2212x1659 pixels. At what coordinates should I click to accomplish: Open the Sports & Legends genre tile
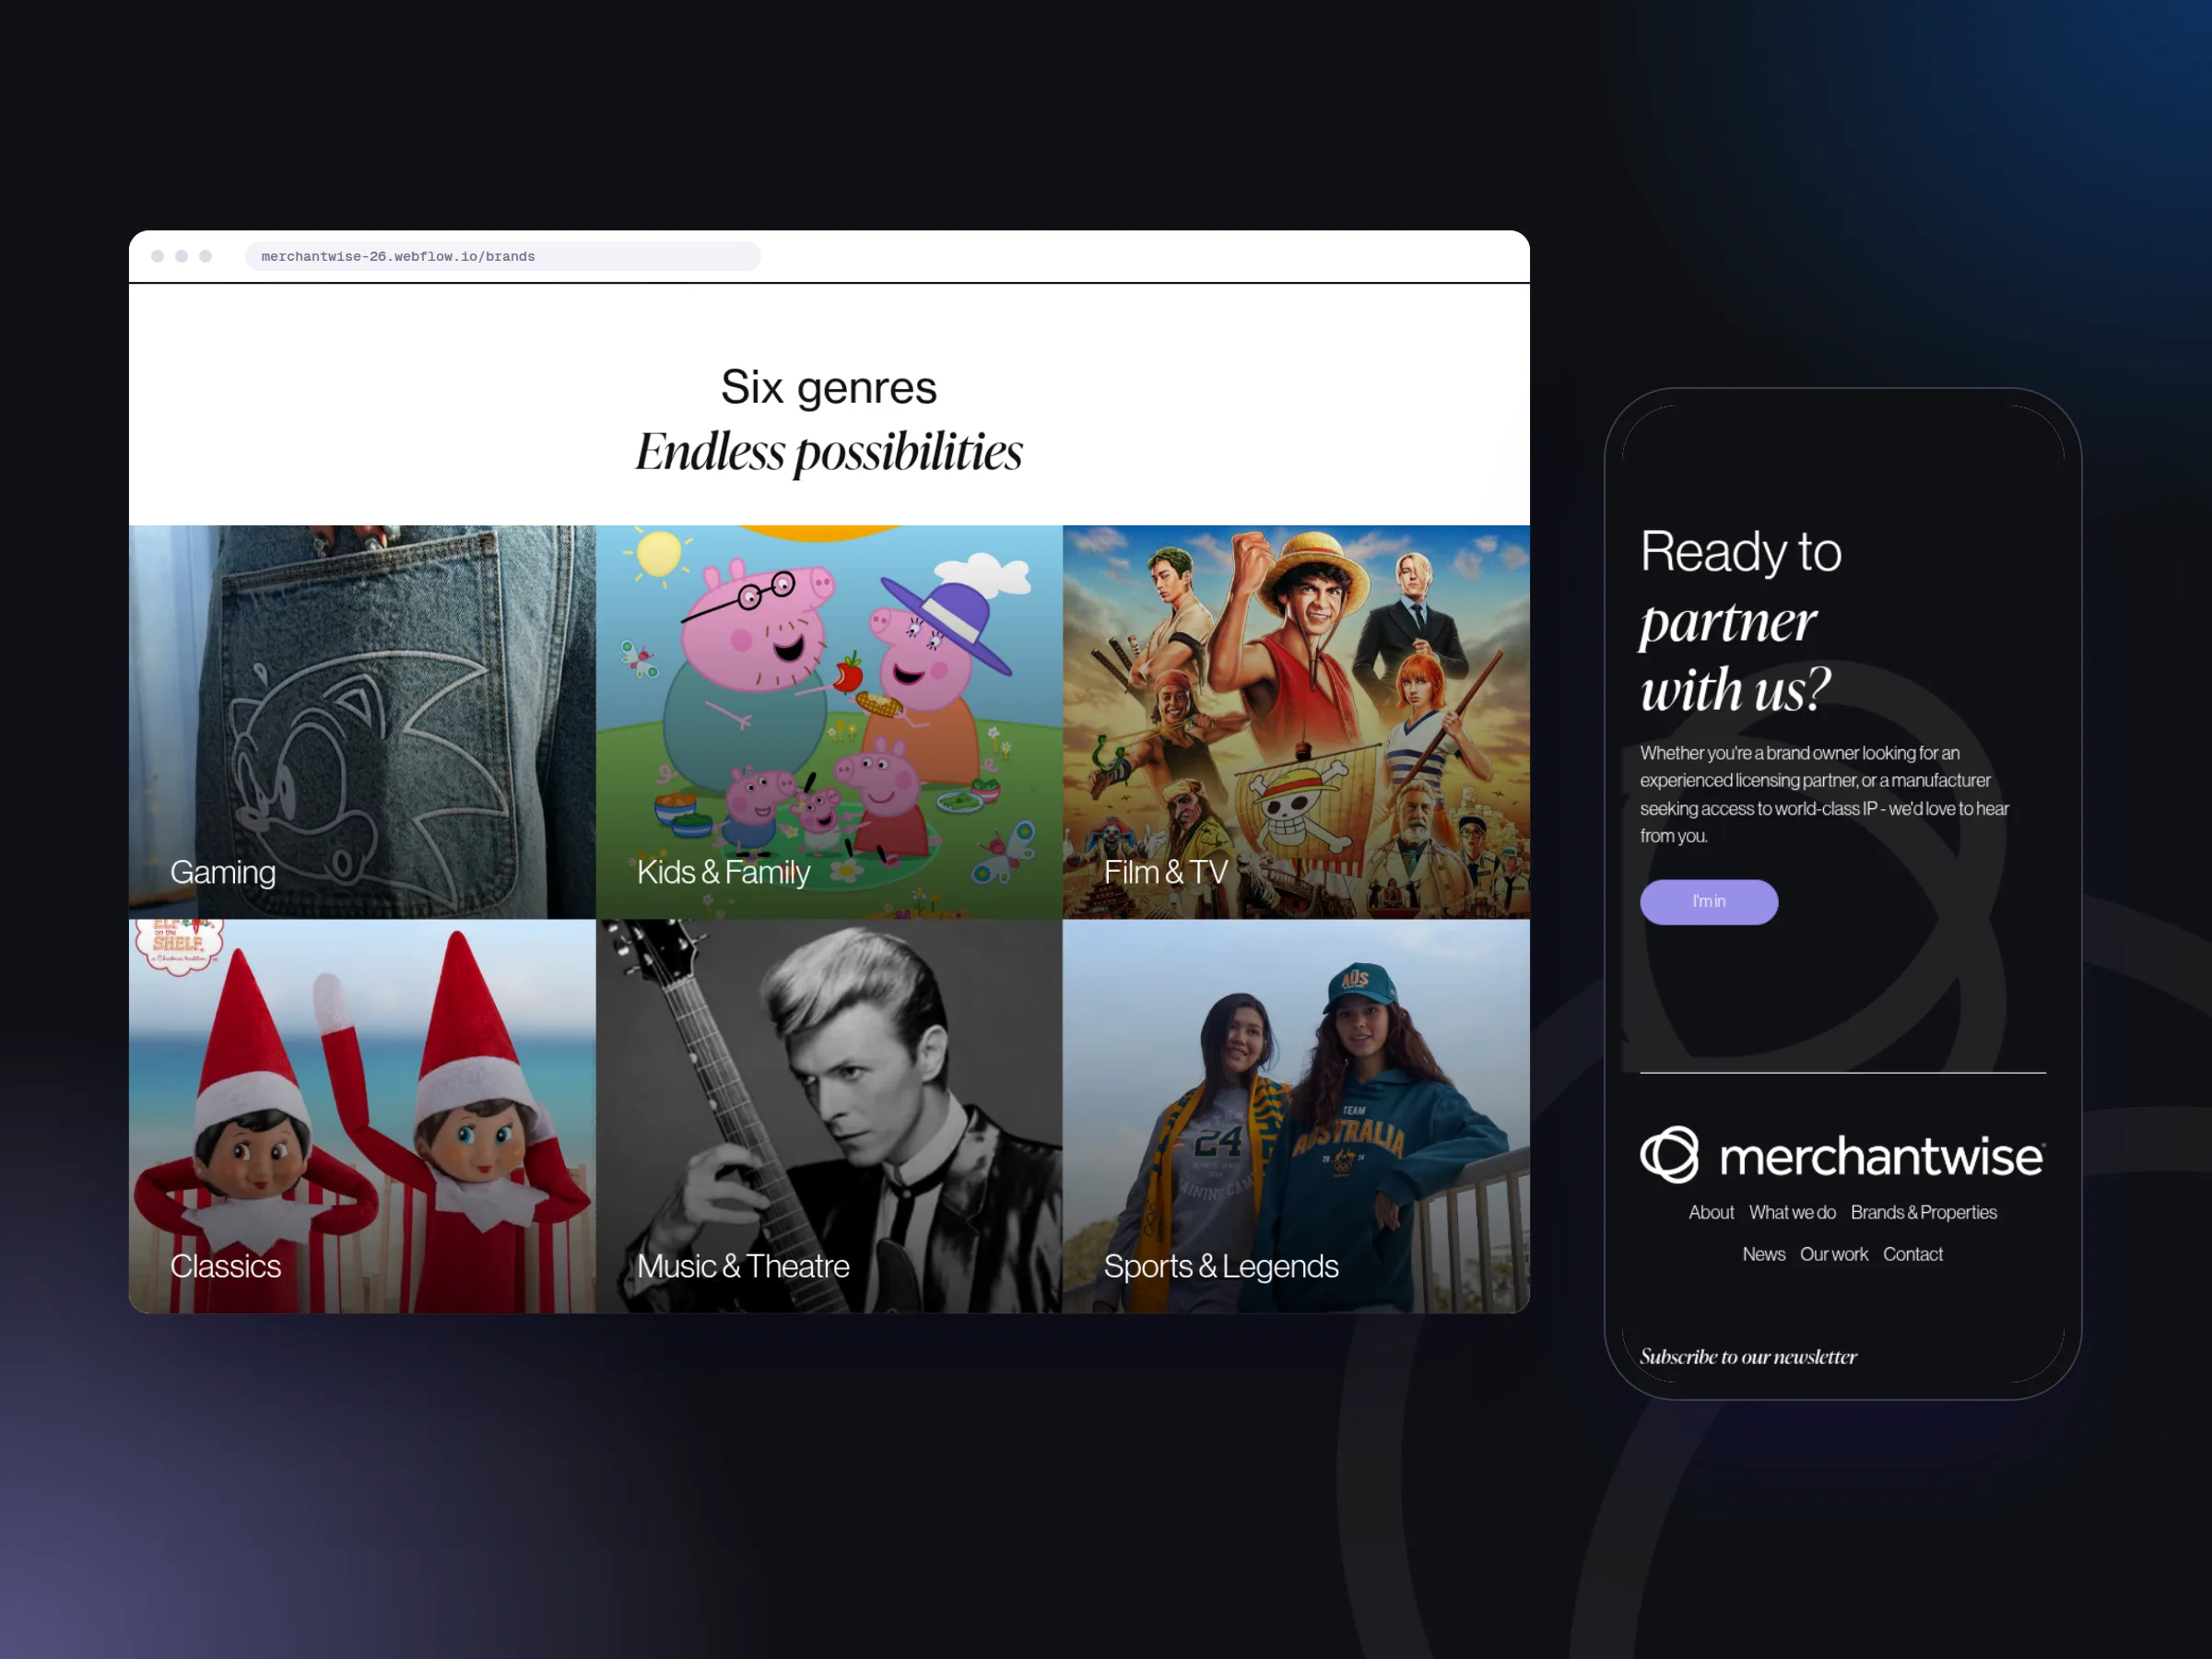[1296, 1116]
